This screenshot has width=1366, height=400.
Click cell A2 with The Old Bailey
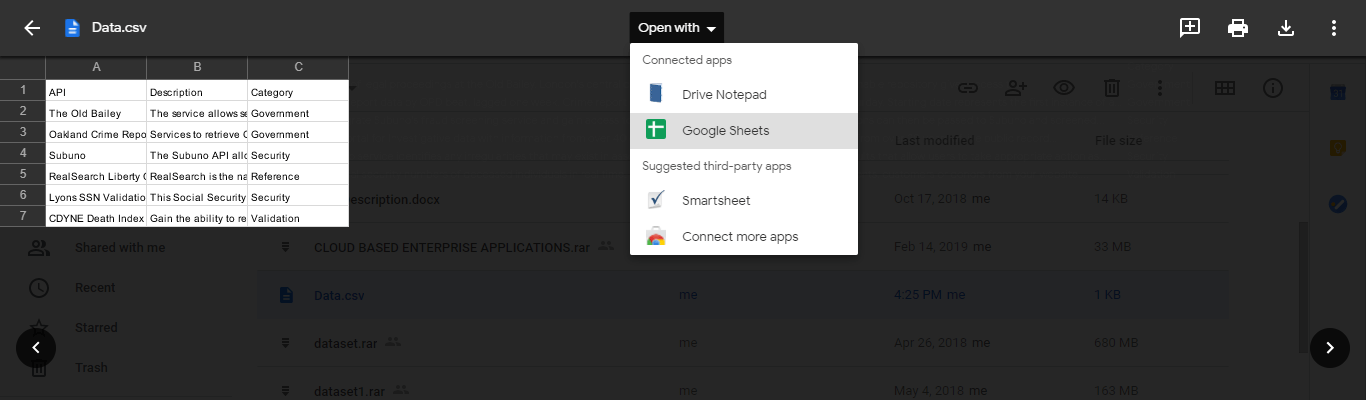pyautogui.click(x=96, y=113)
